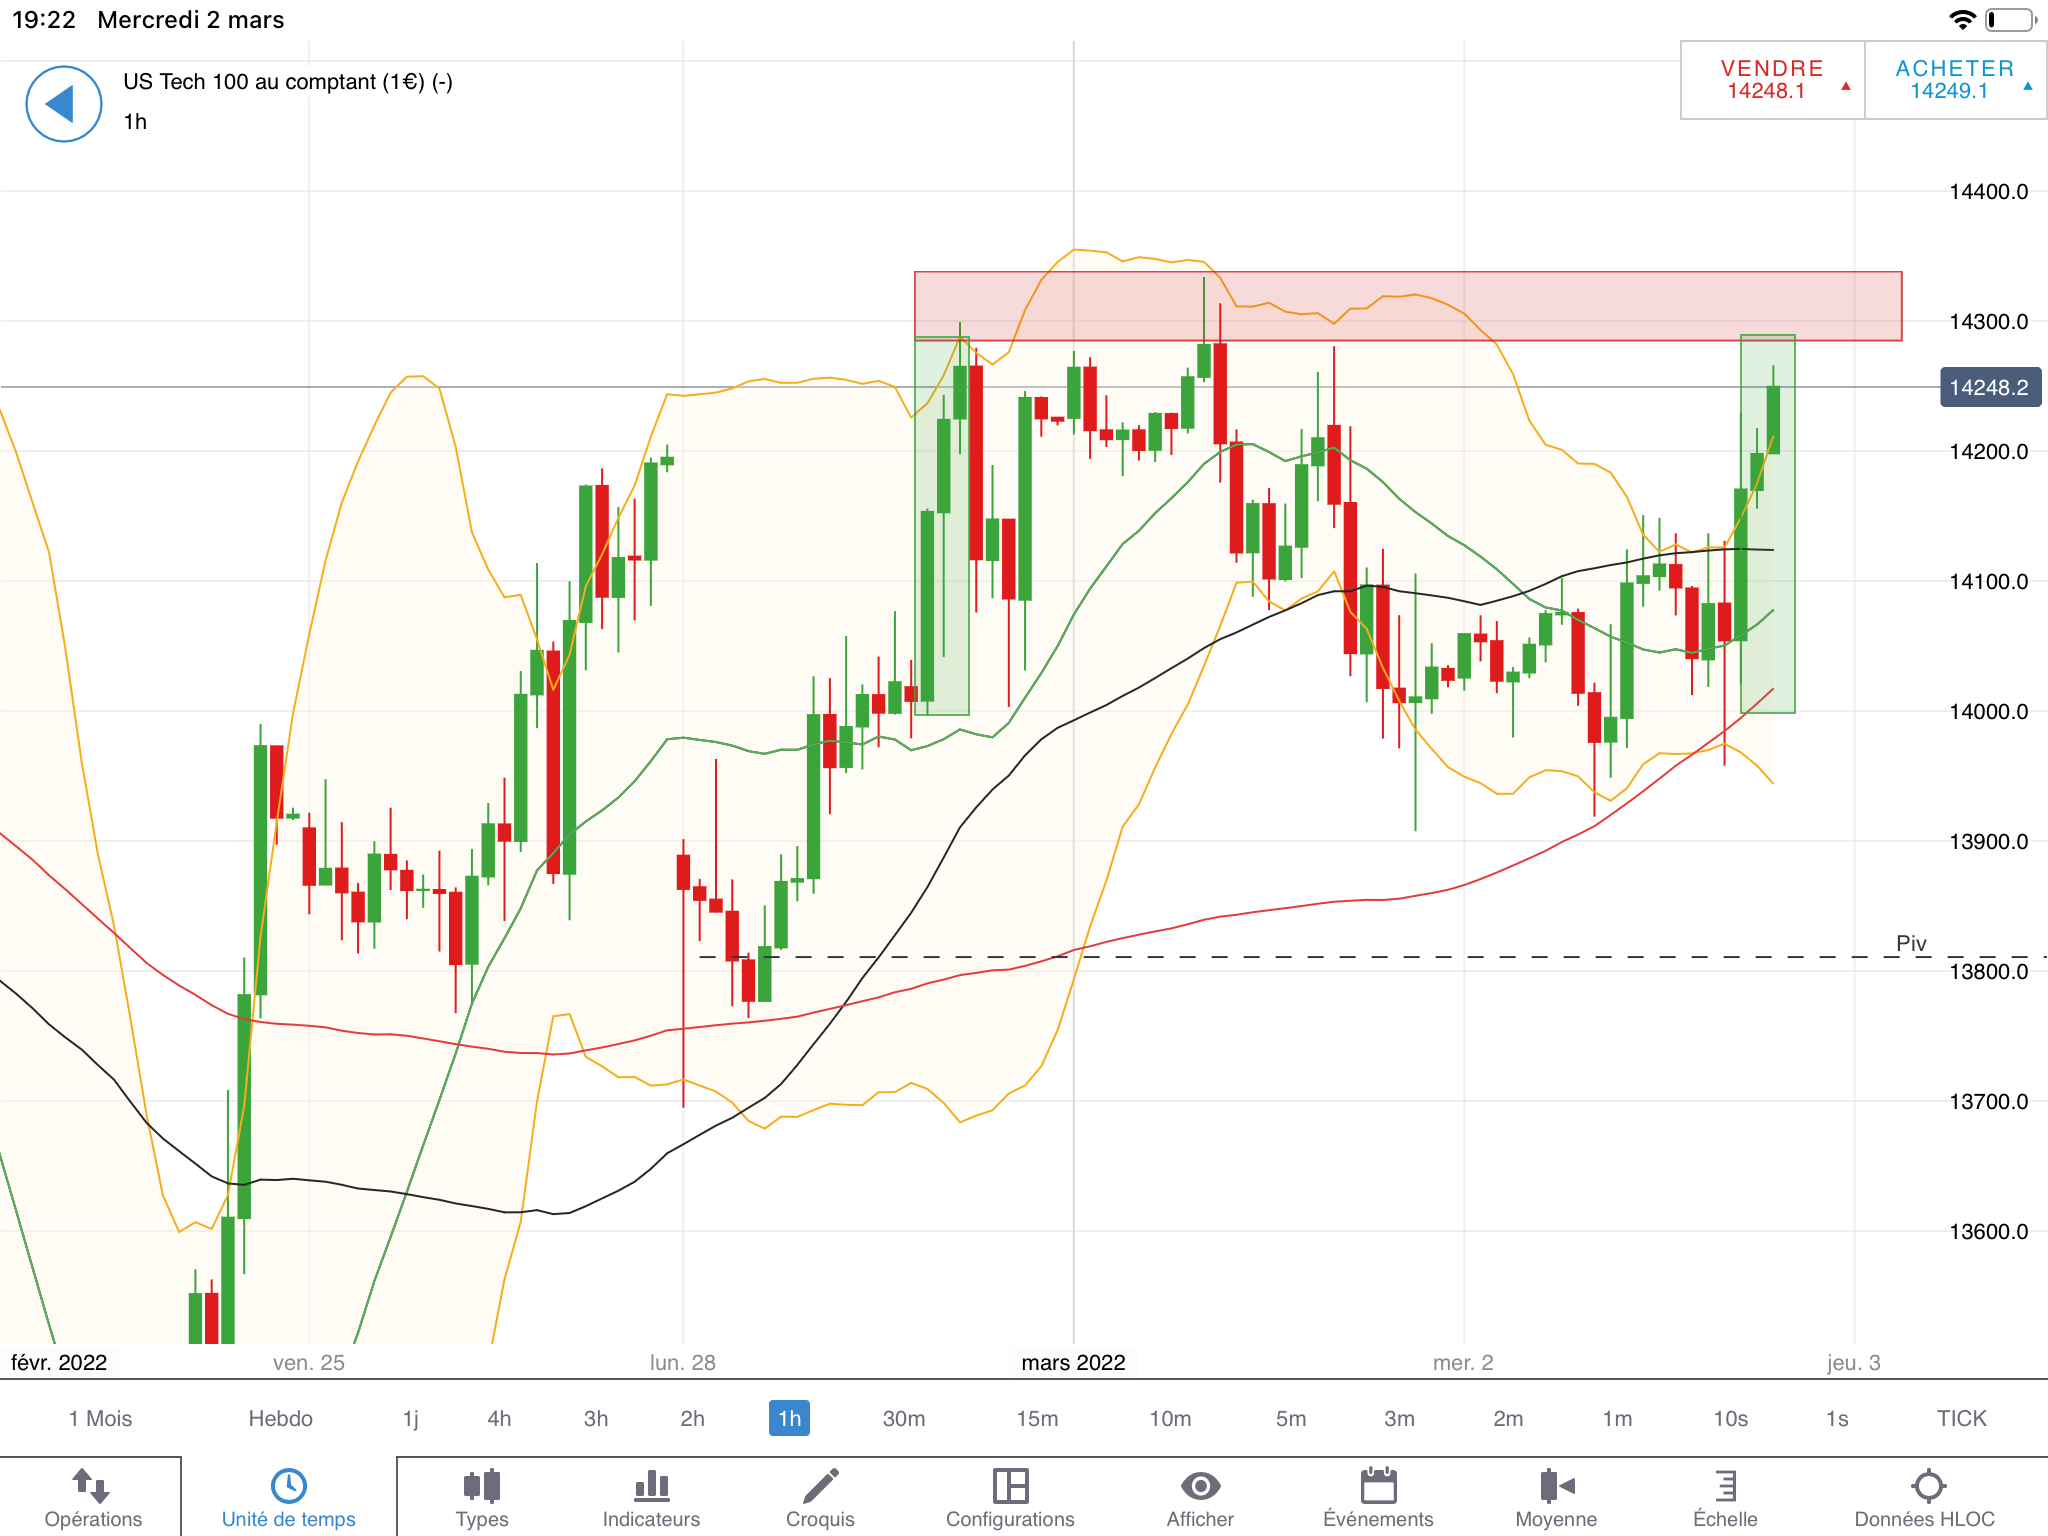The image size is (2048, 1536).
Task: Switch to the 4h timeframe
Action: 499,1418
